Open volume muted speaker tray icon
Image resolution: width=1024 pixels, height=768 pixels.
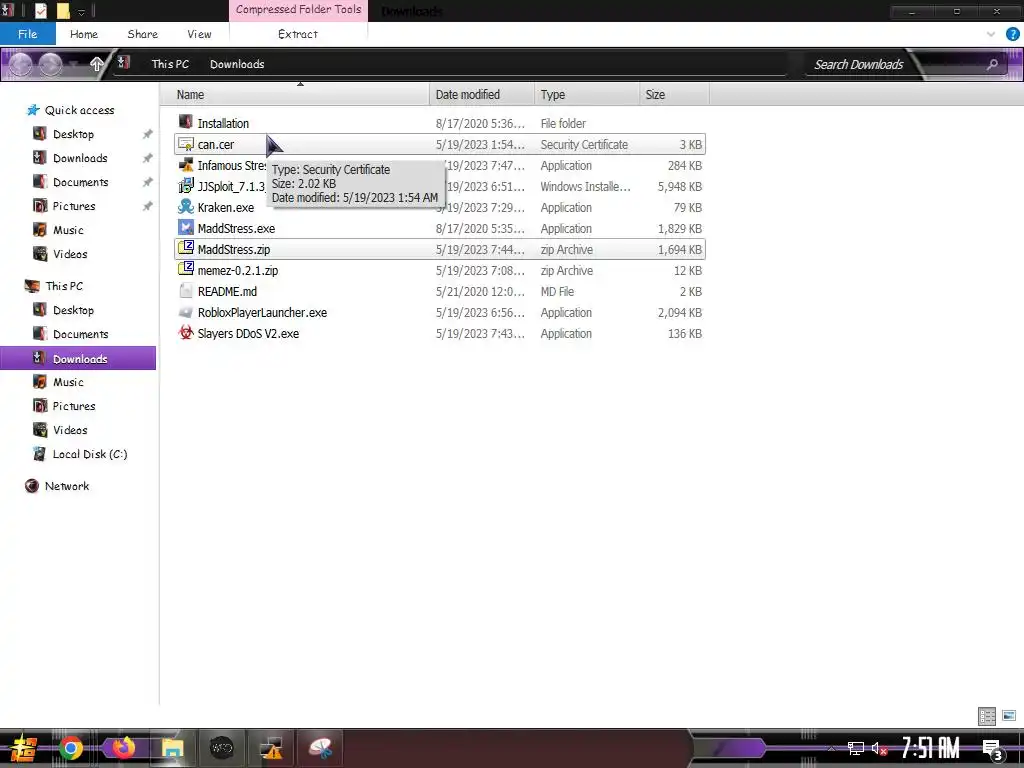click(879, 748)
